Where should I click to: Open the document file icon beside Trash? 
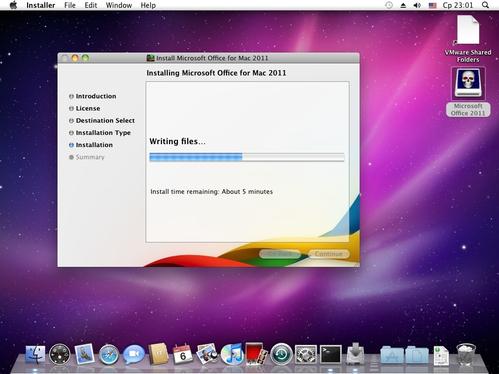[x=441, y=355]
